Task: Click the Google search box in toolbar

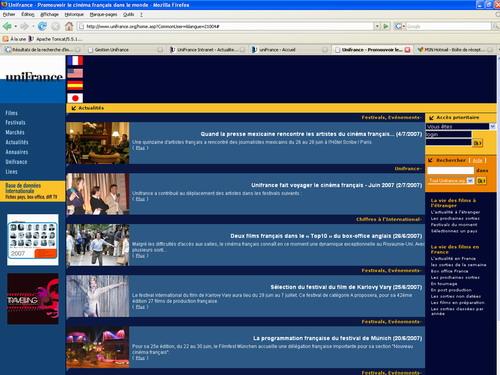Action: click(x=449, y=26)
